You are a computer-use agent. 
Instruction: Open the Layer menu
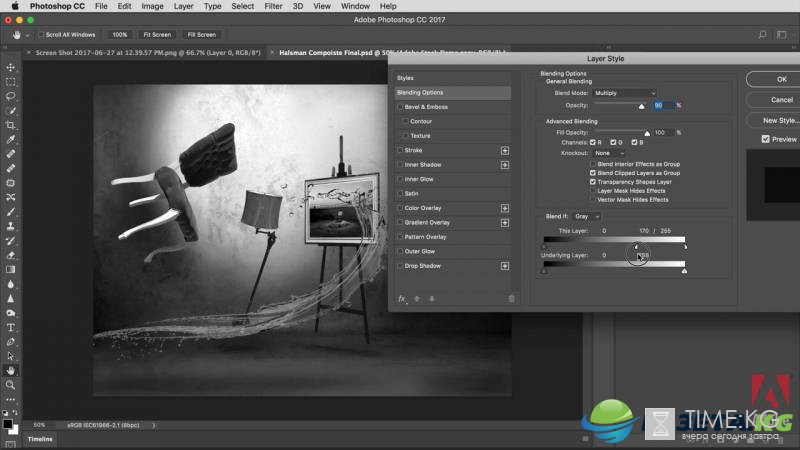pos(183,6)
